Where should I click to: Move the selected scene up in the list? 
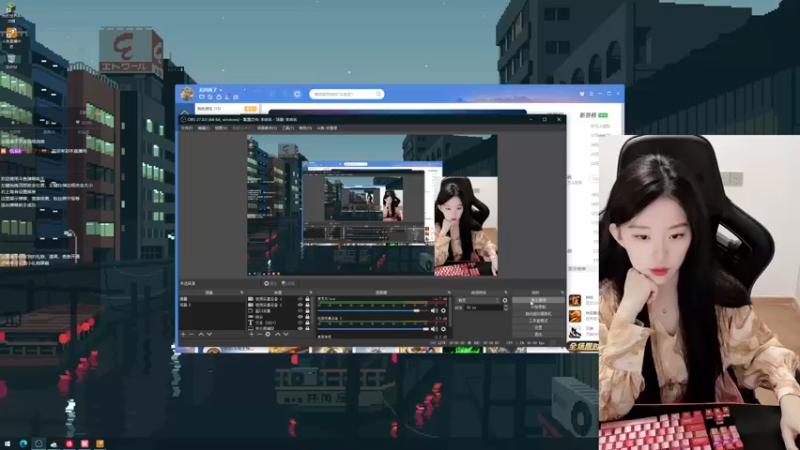click(201, 335)
